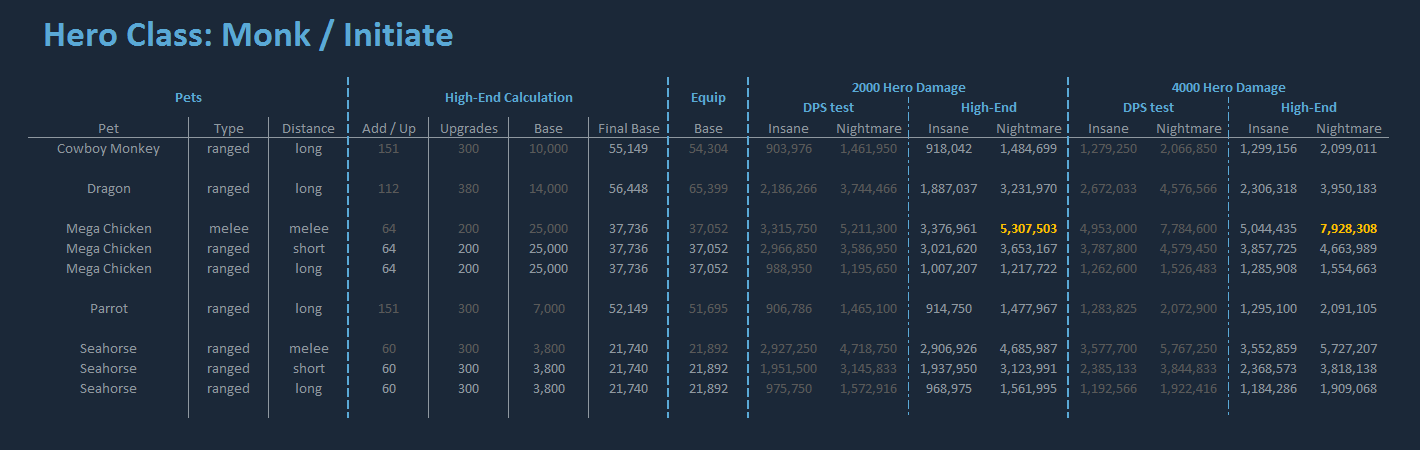Screen dimensions: 1420x450
Task: Click the 2000 Hero Damage header
Action: coord(908,88)
